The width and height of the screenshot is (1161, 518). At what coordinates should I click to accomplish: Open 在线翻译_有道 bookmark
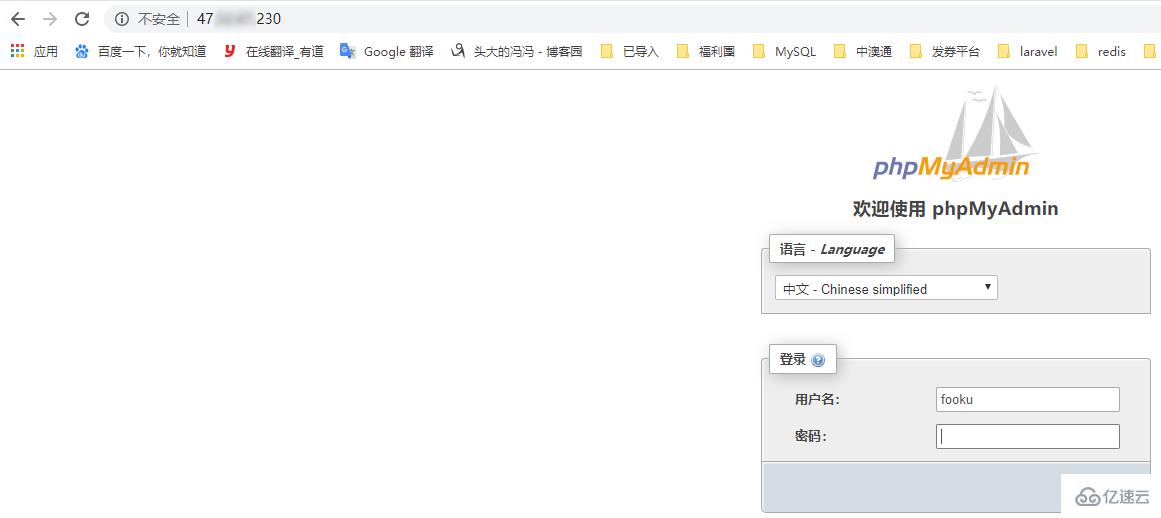click(x=273, y=52)
